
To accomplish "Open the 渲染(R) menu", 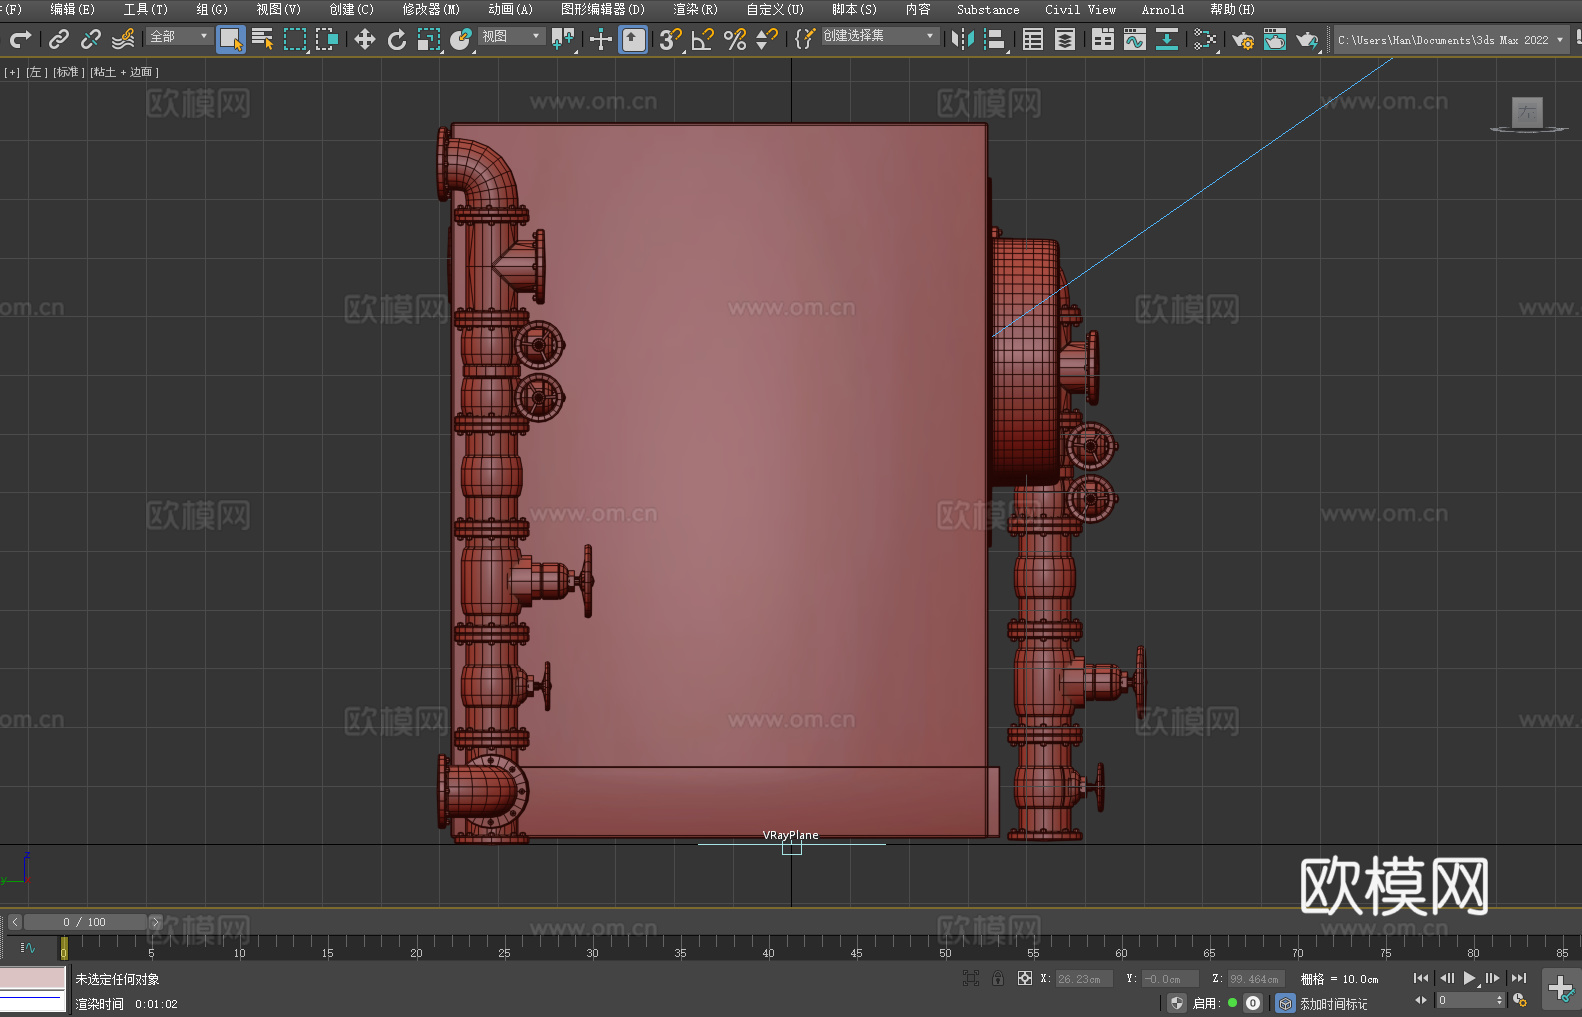I will pos(695,9).
